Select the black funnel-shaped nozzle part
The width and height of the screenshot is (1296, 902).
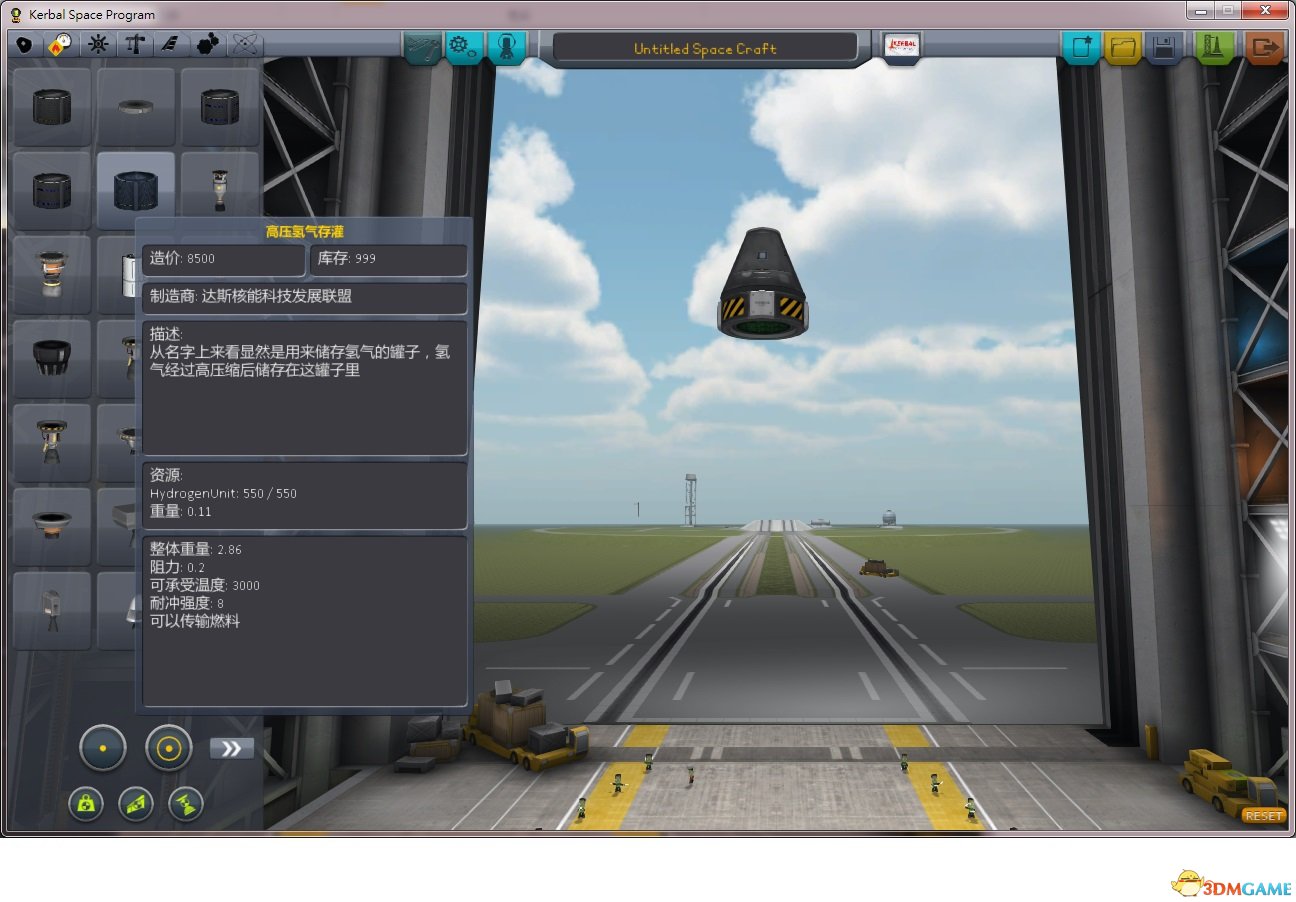tap(52, 358)
